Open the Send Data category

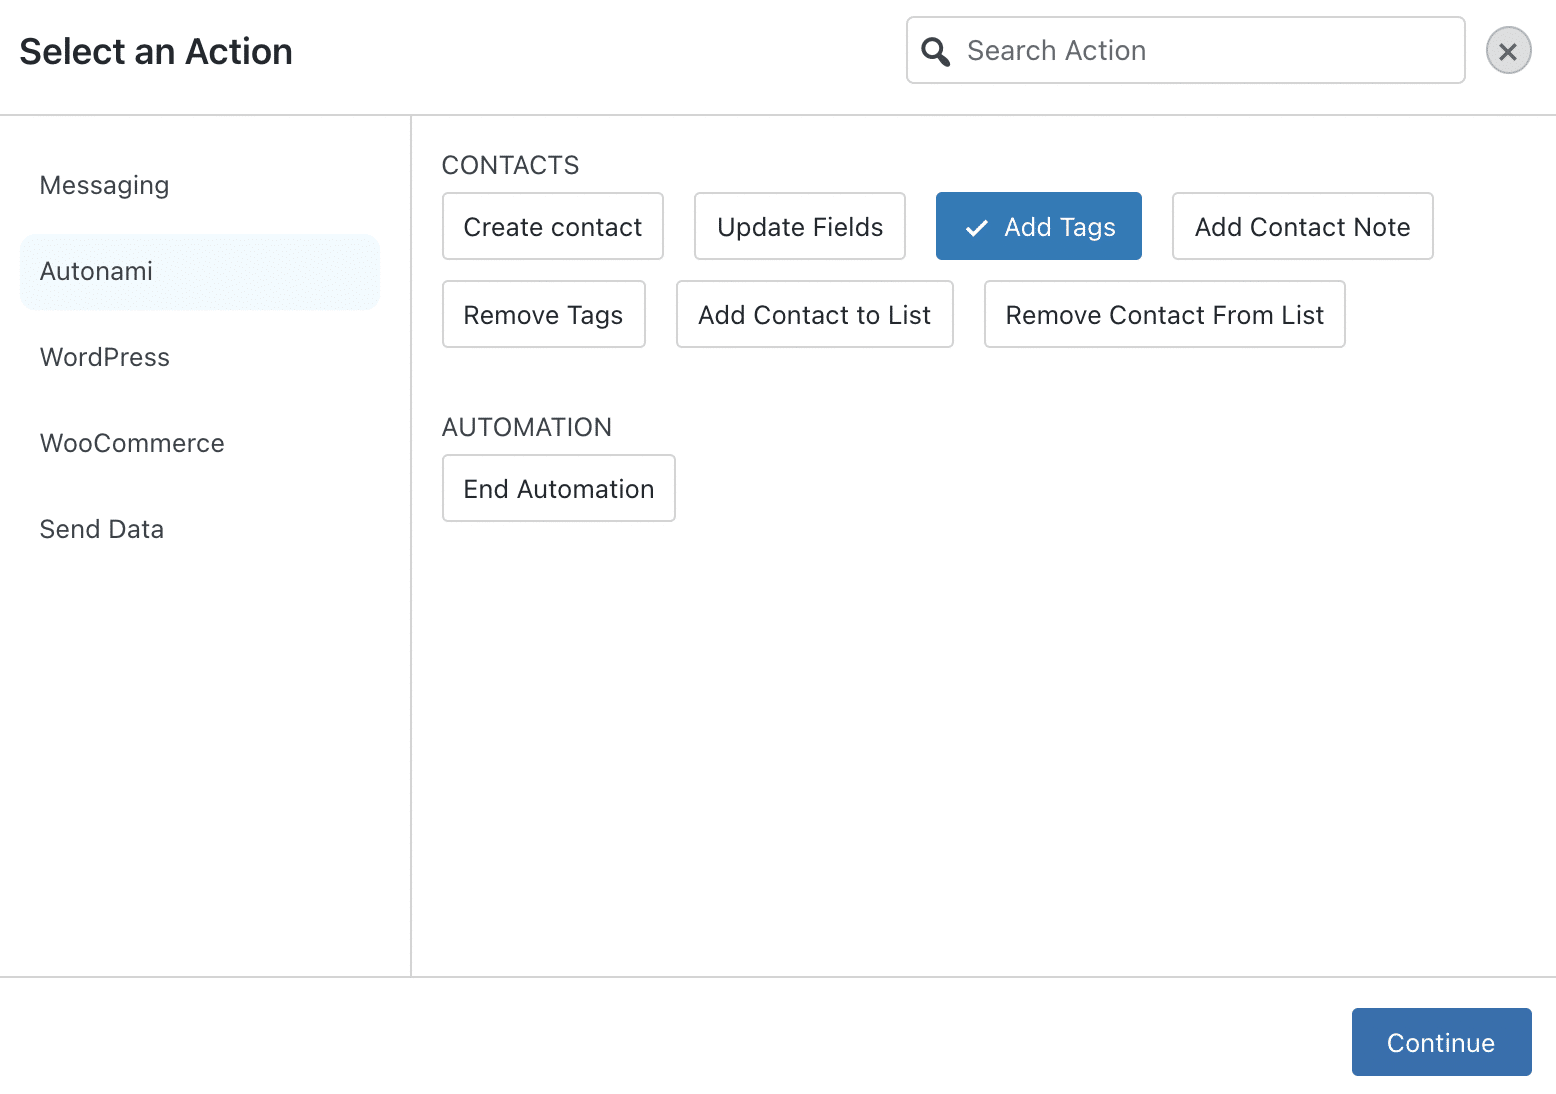coord(102,530)
